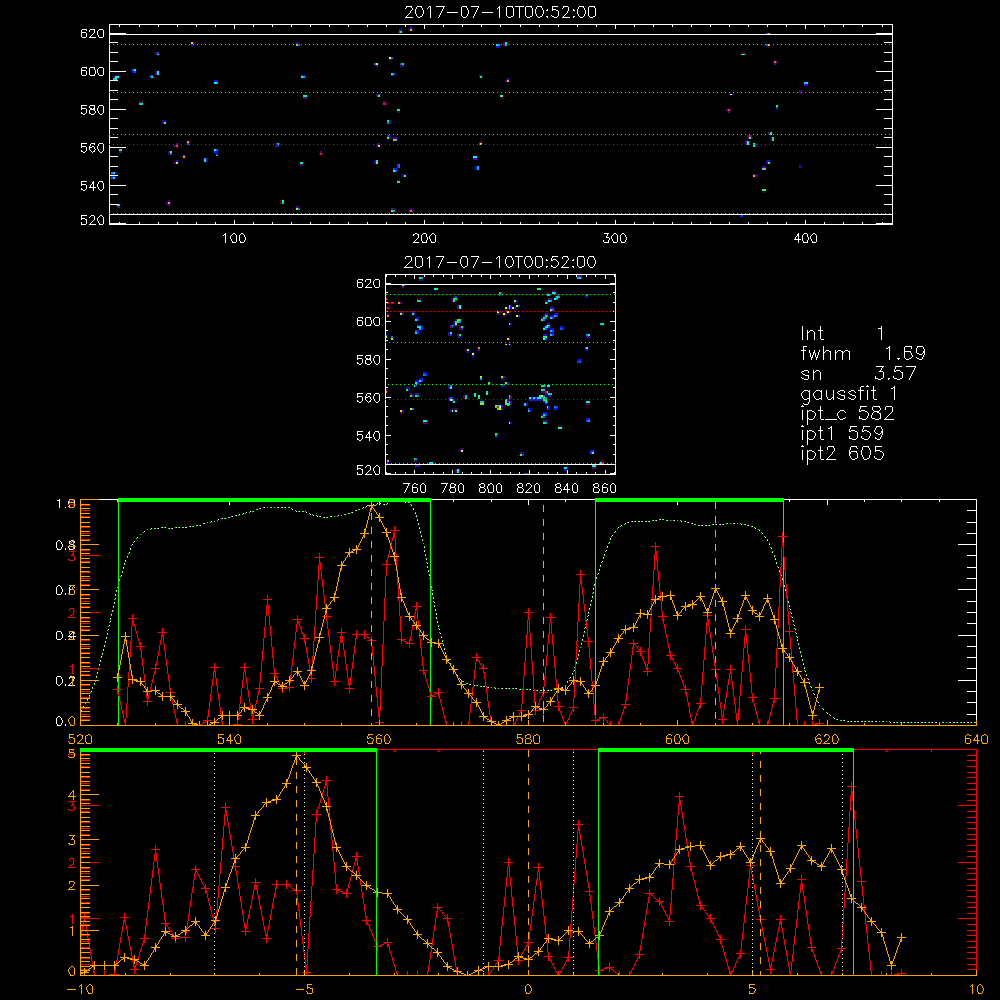Click x-axis label 200 on top plot
Screen dimensions: 1000x1000
(424, 239)
